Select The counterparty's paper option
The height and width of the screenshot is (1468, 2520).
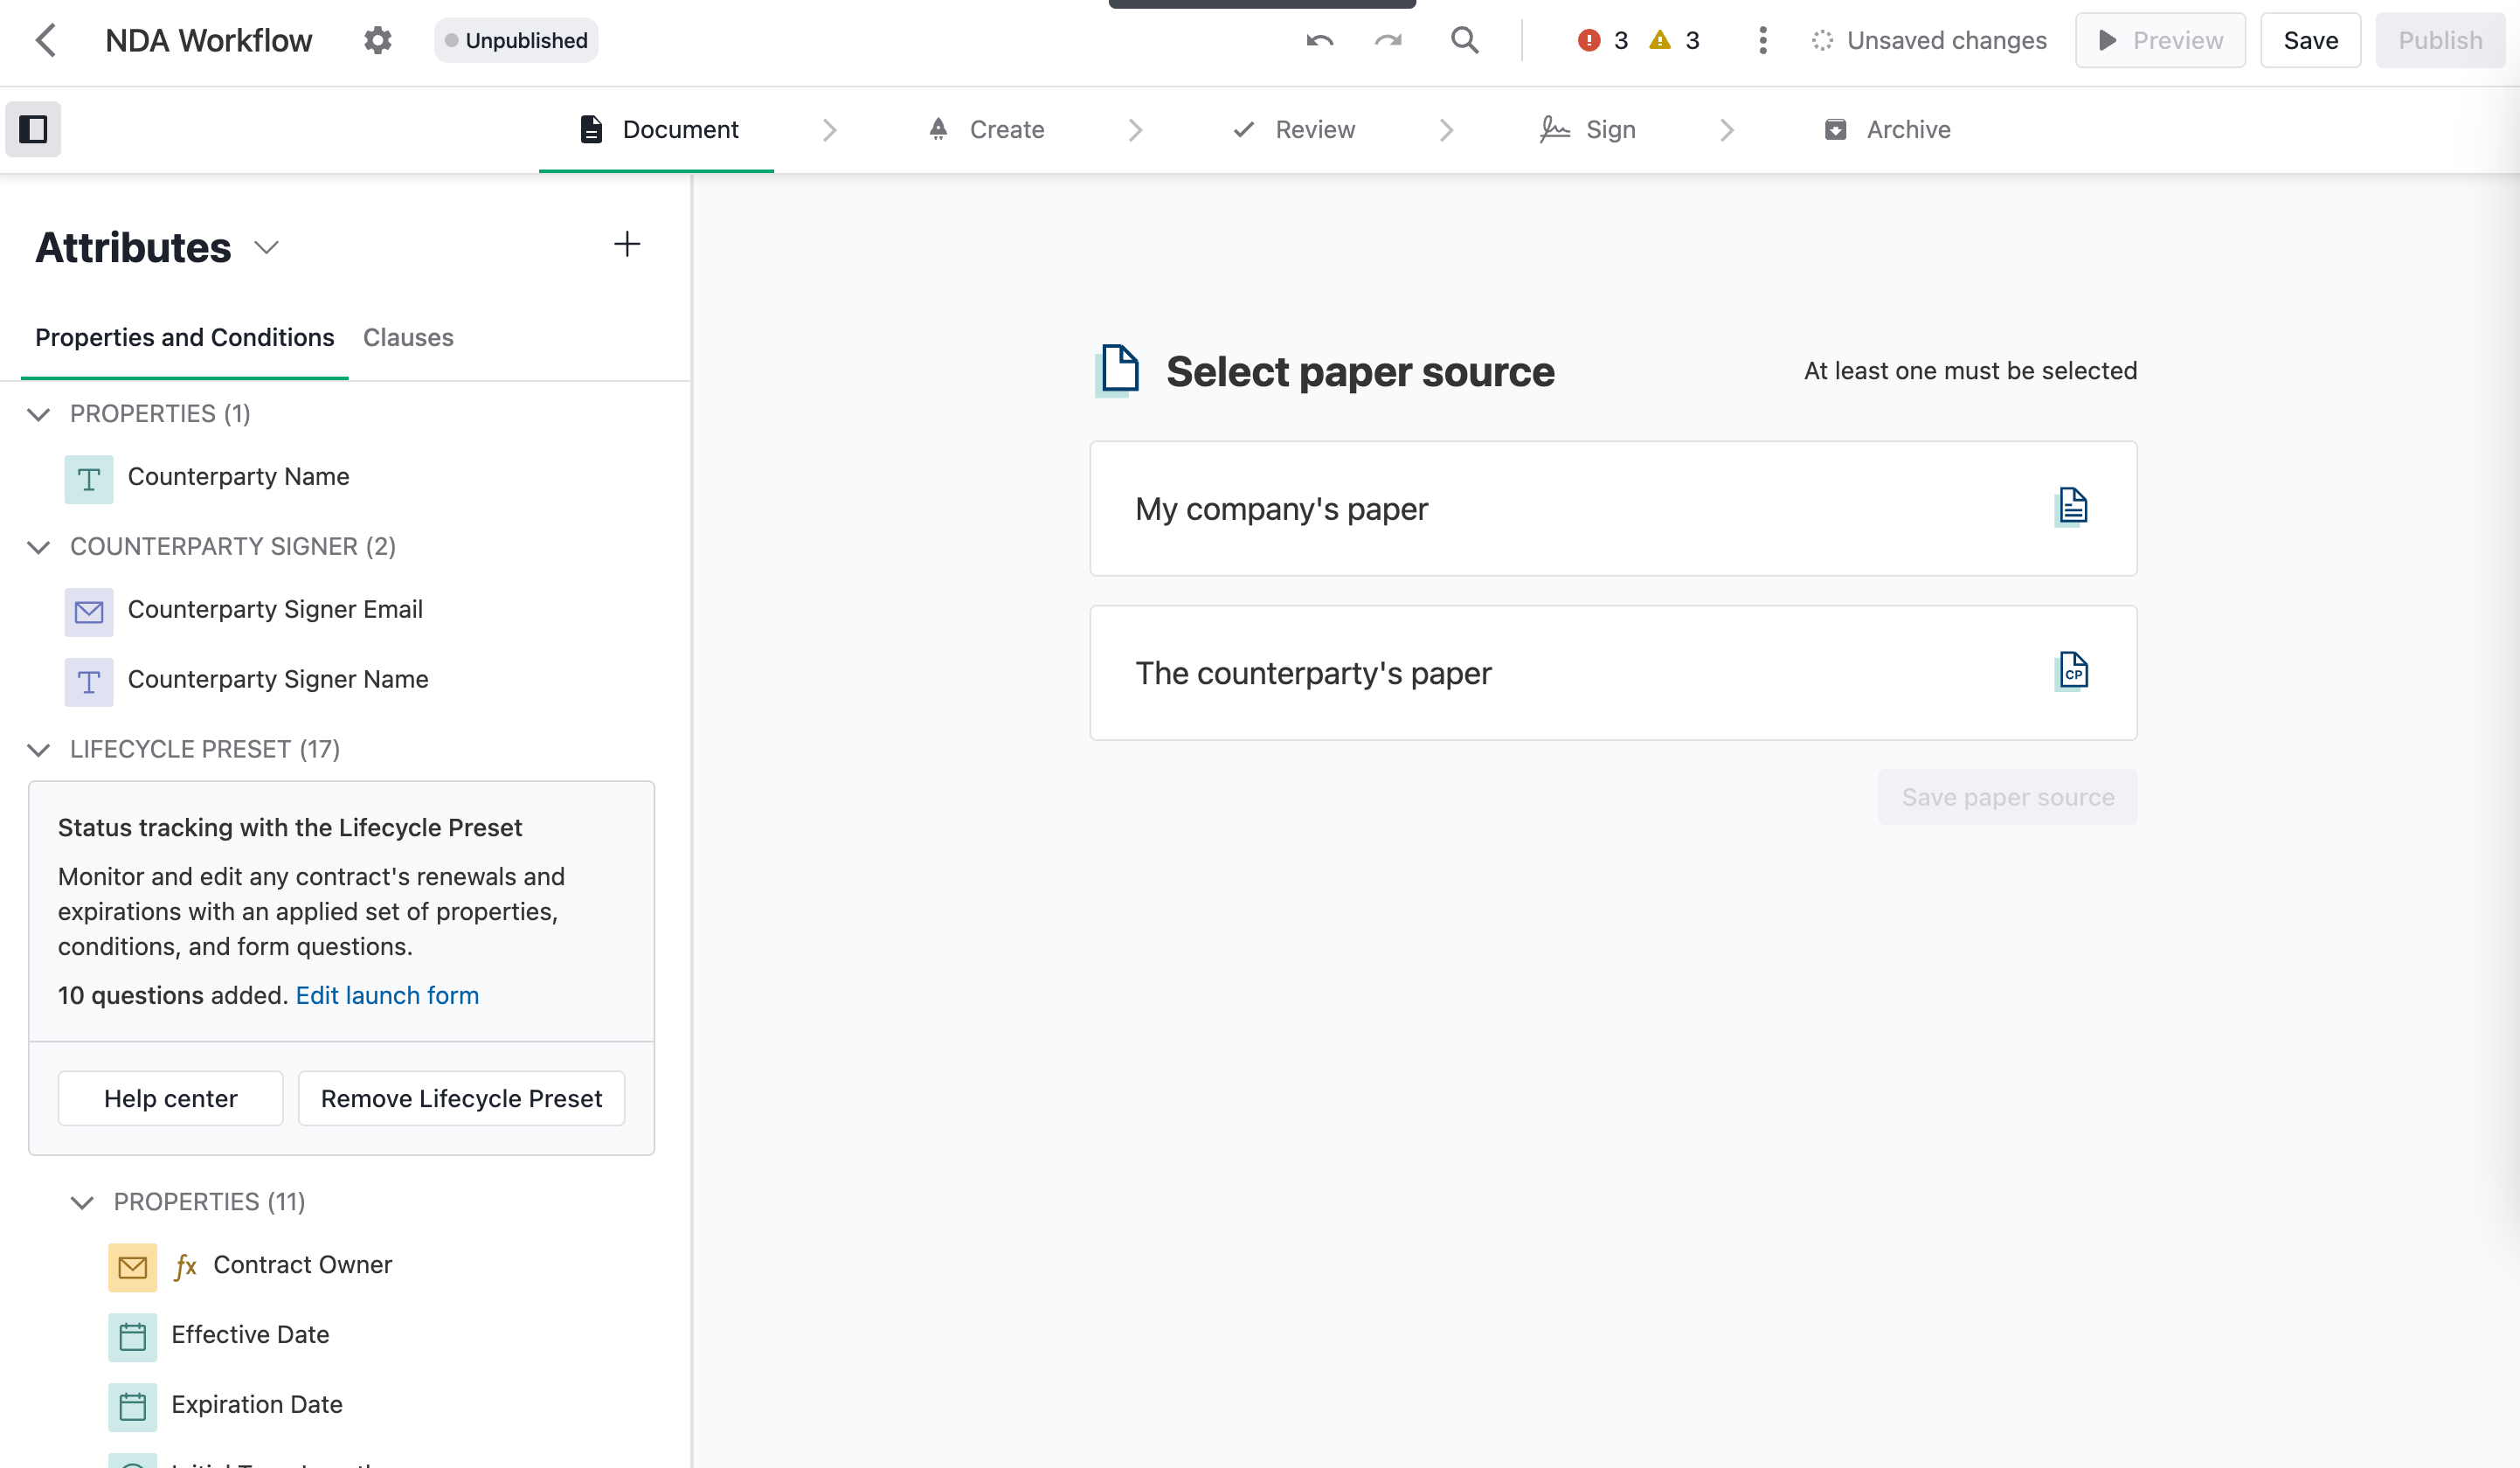(x=1612, y=673)
